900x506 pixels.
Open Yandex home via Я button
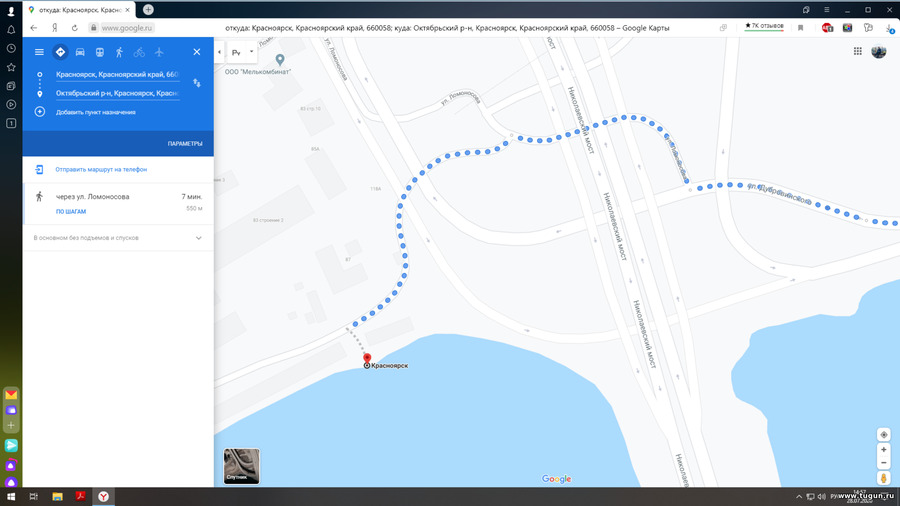(x=55, y=28)
